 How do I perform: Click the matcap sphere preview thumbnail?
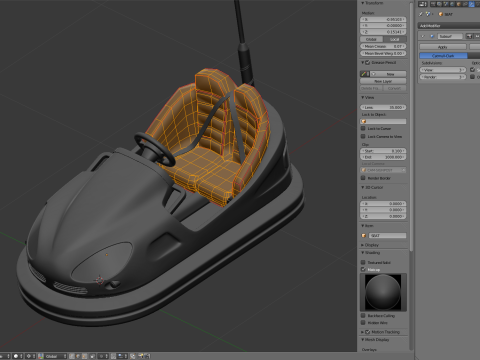(383, 292)
